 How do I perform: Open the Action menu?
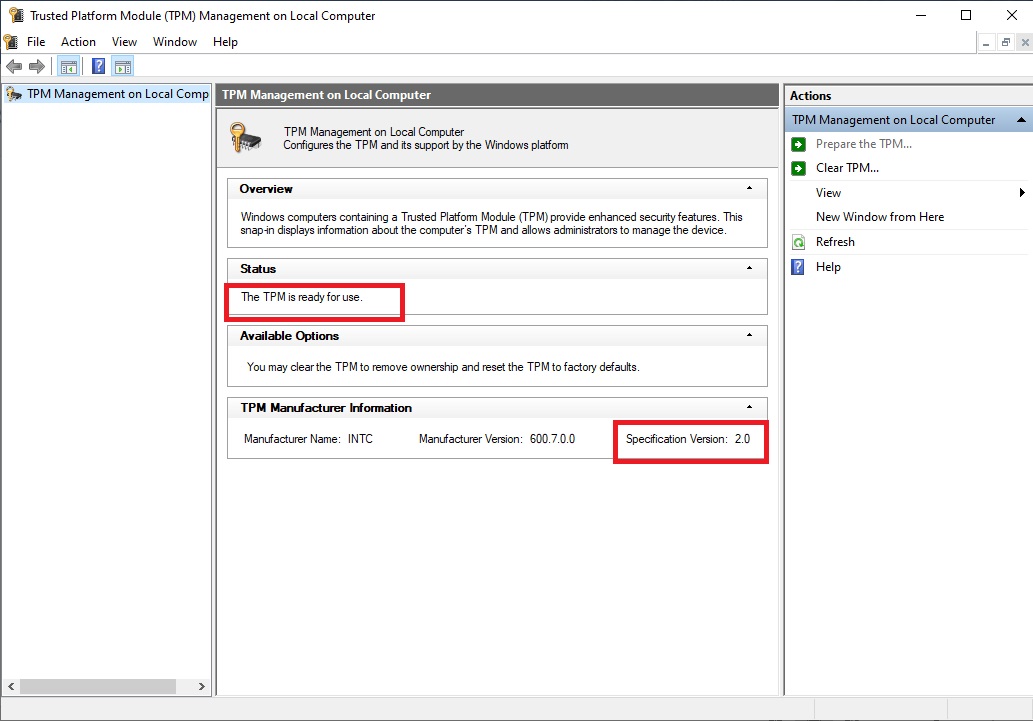coord(78,42)
